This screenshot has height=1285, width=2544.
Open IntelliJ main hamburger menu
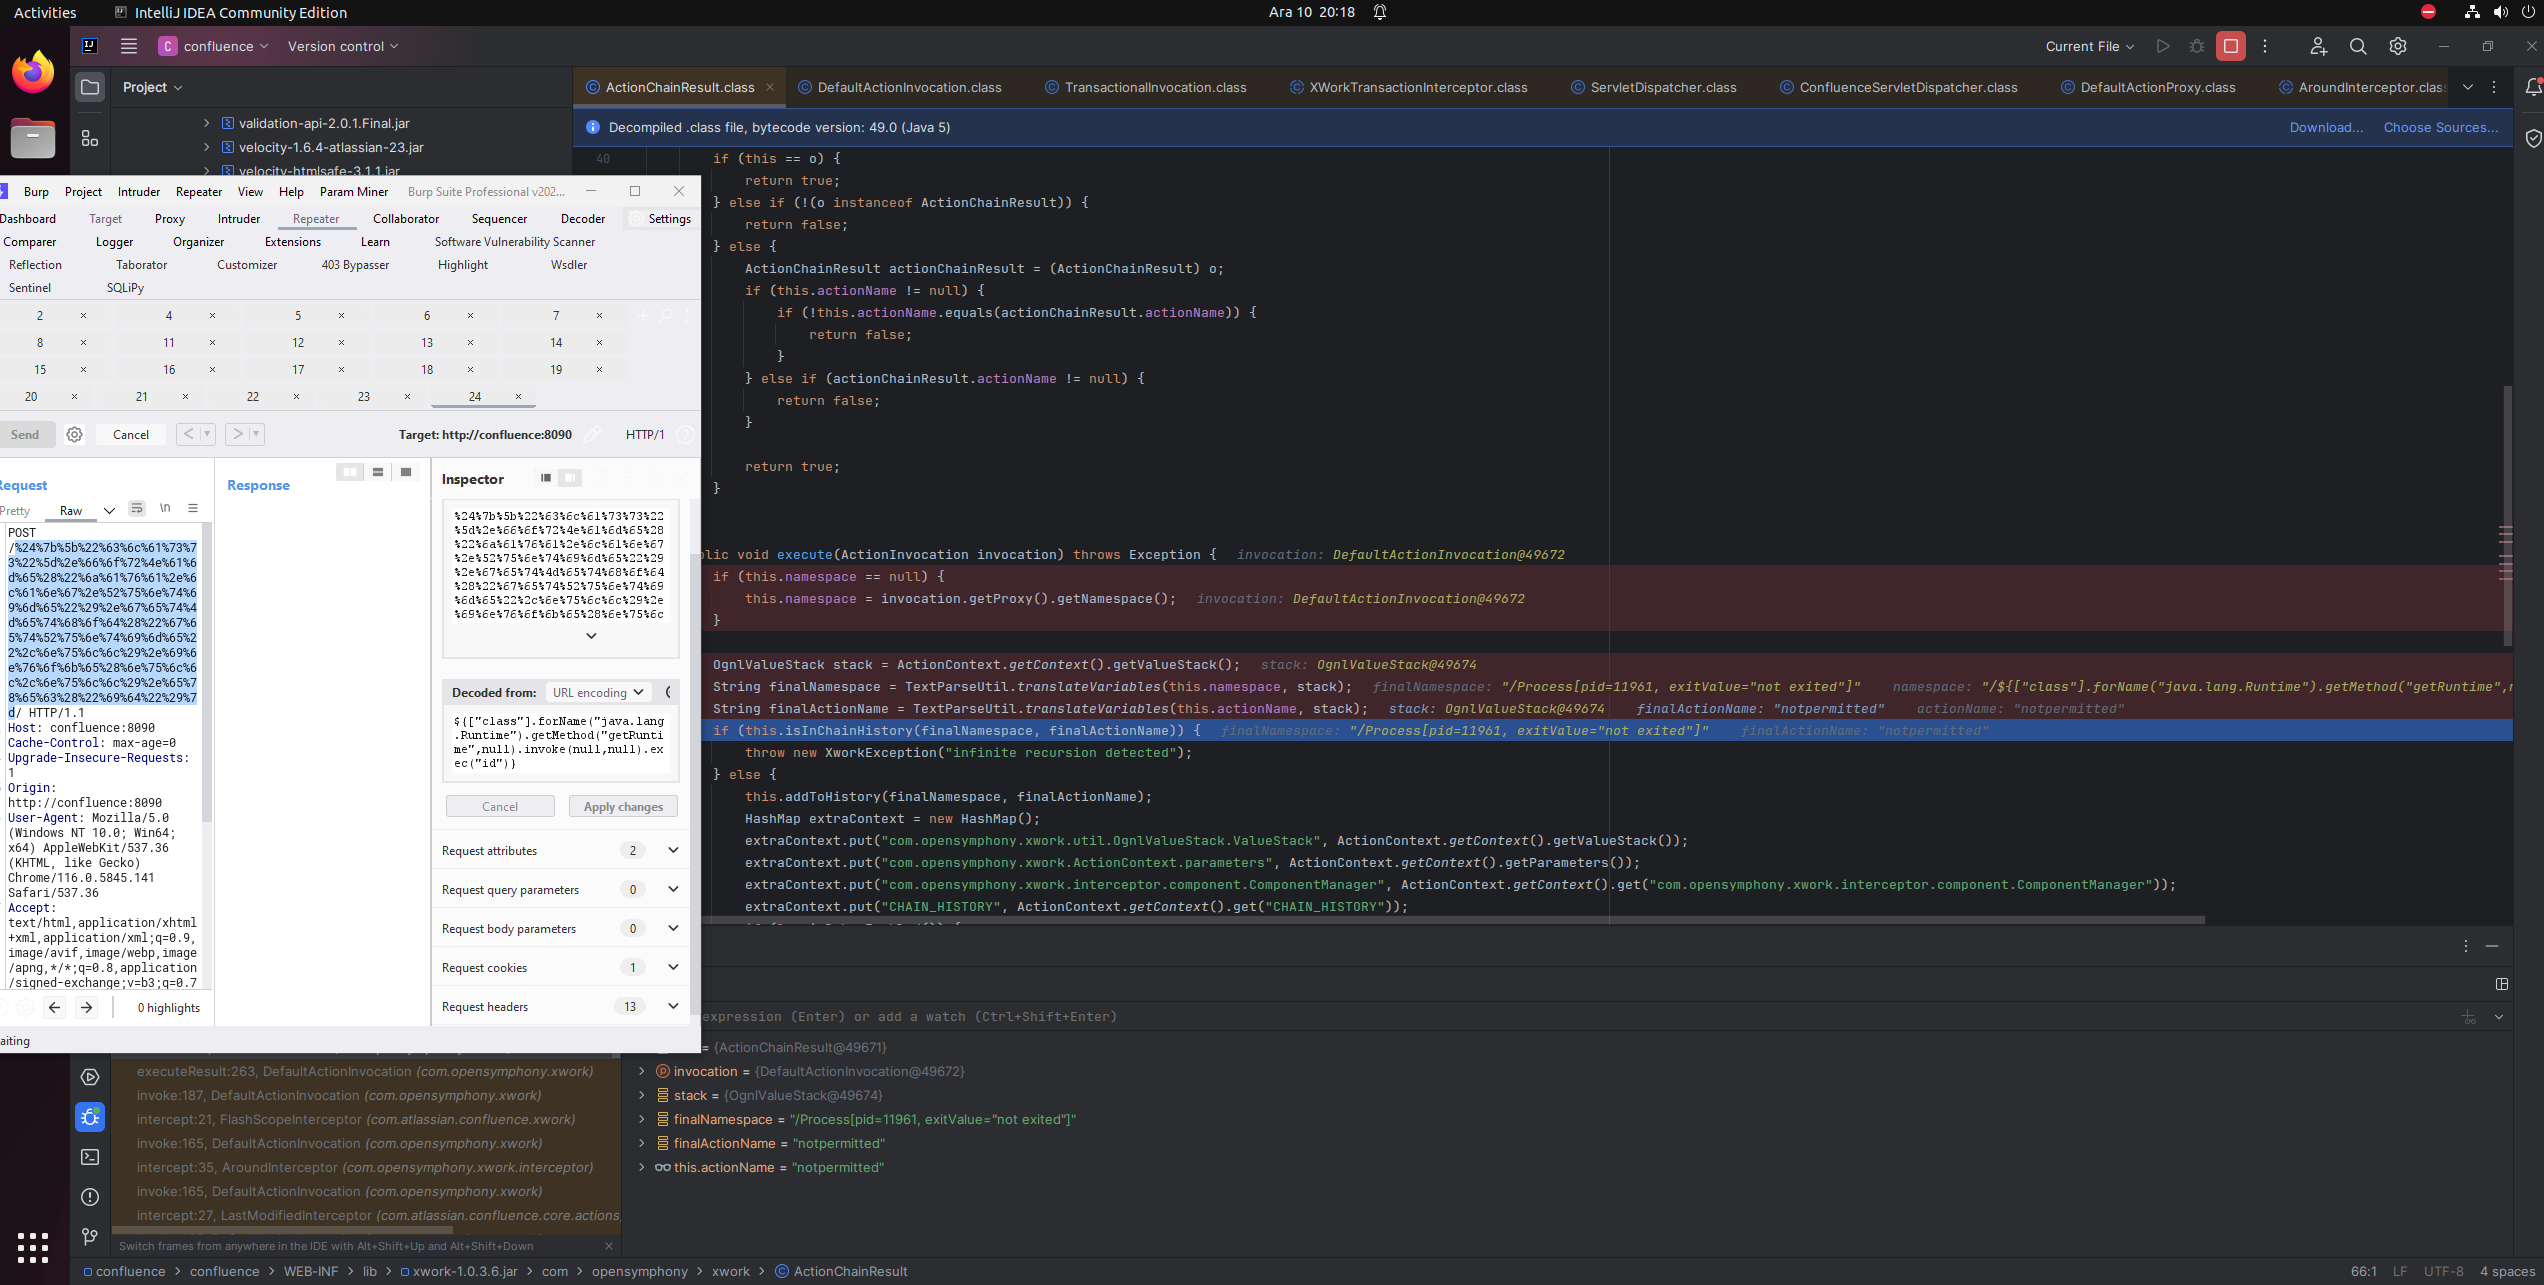pyautogui.click(x=128, y=46)
